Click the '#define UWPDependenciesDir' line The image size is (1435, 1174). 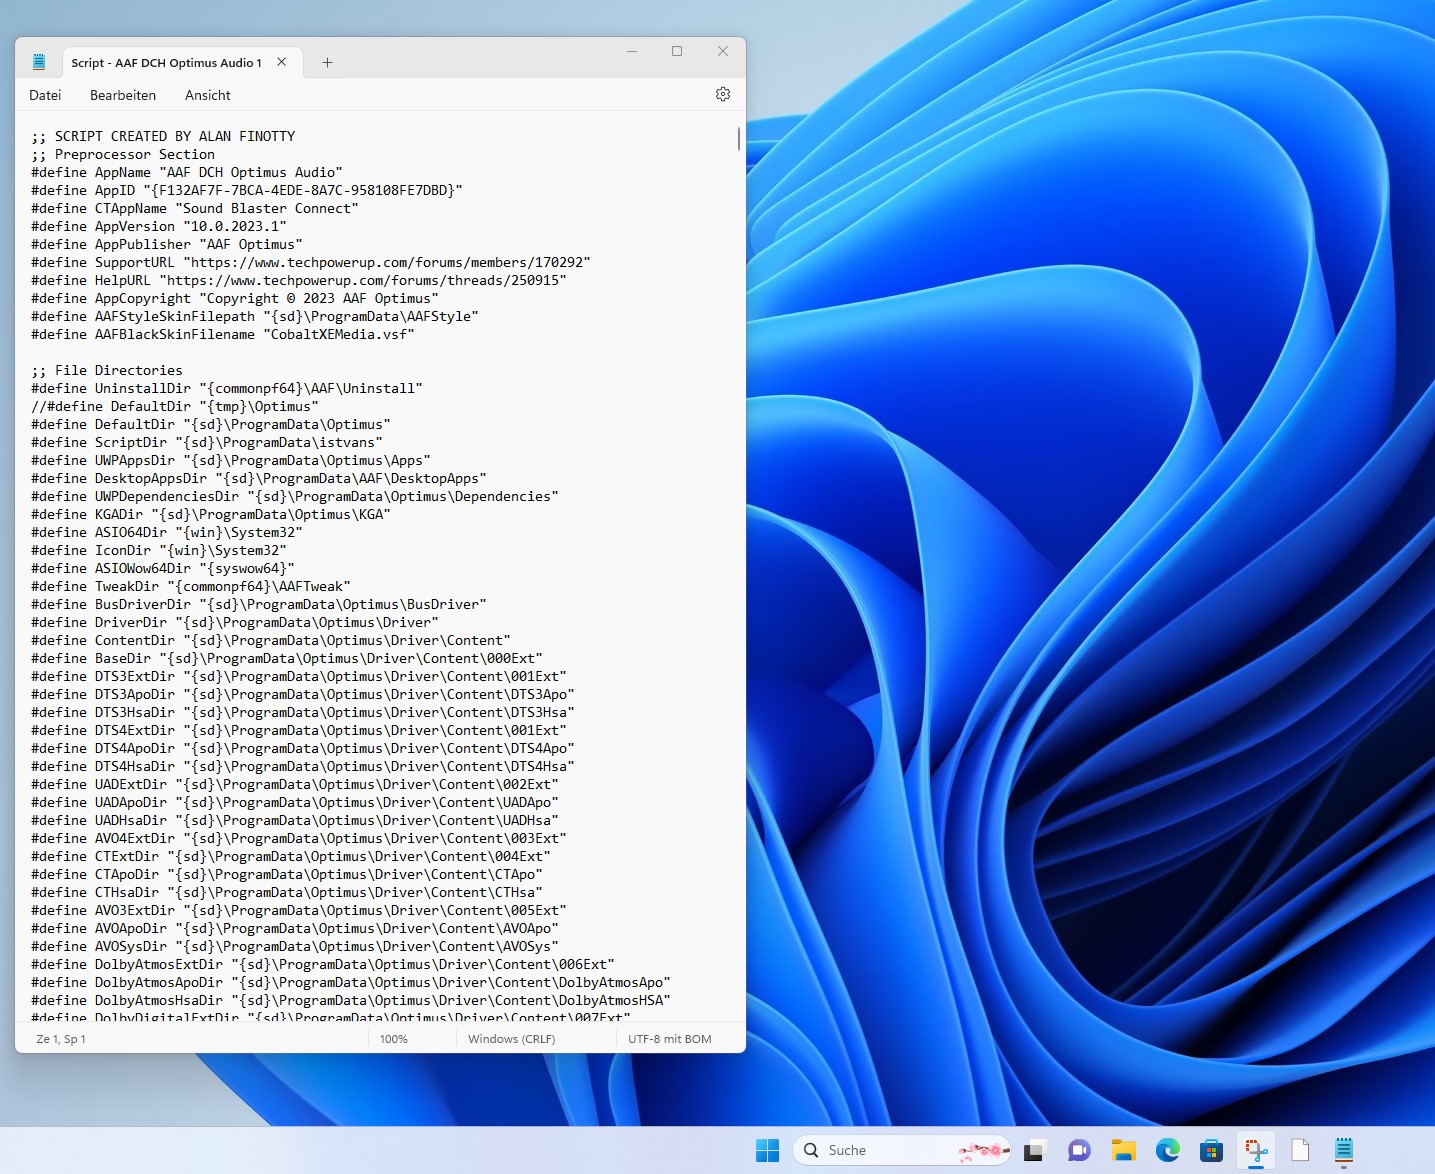(295, 496)
